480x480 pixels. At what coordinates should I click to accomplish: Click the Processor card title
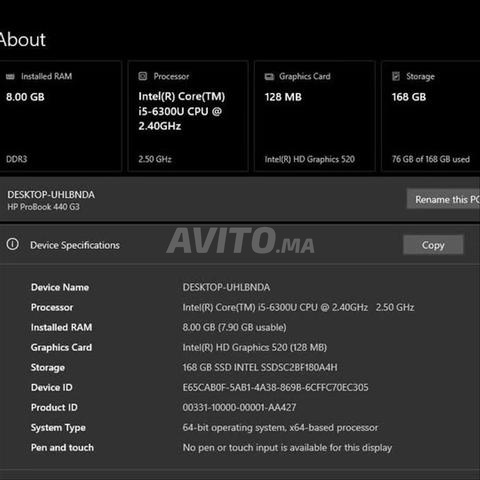[x=171, y=76]
